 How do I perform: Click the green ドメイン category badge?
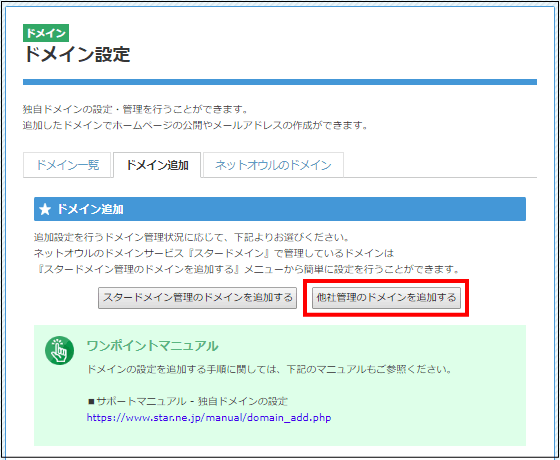(x=46, y=33)
